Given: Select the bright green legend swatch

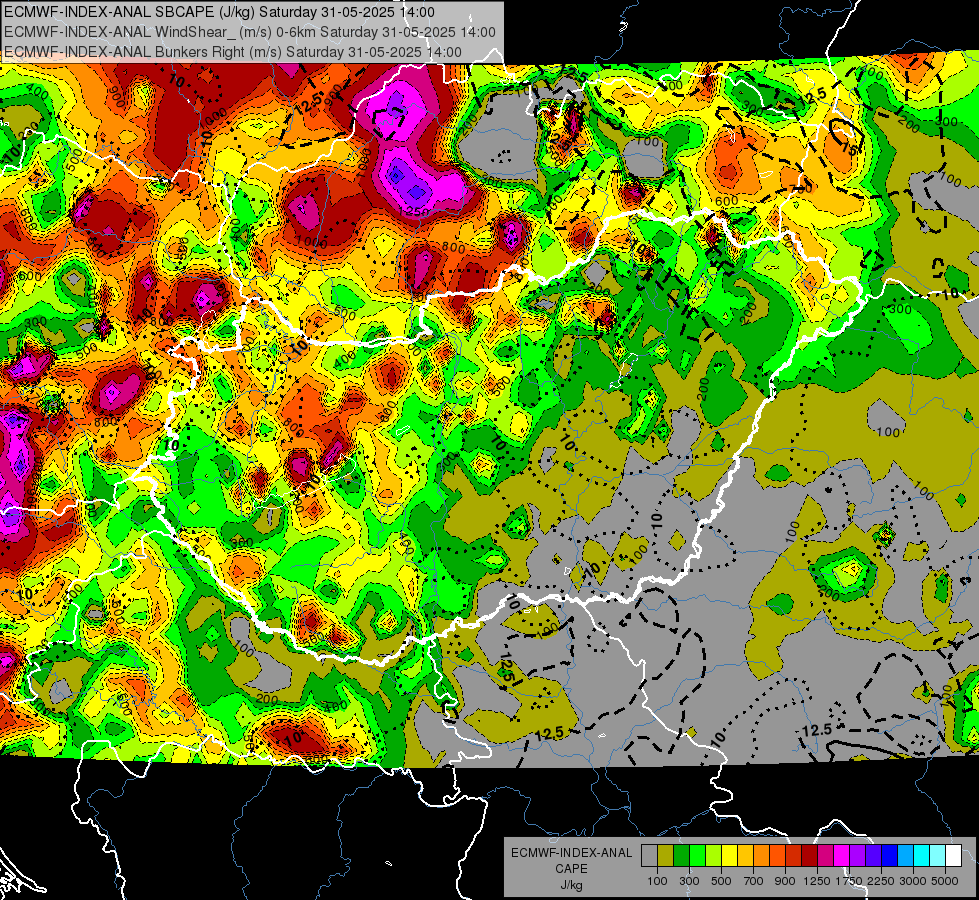Looking at the screenshot, I should coord(697,855).
